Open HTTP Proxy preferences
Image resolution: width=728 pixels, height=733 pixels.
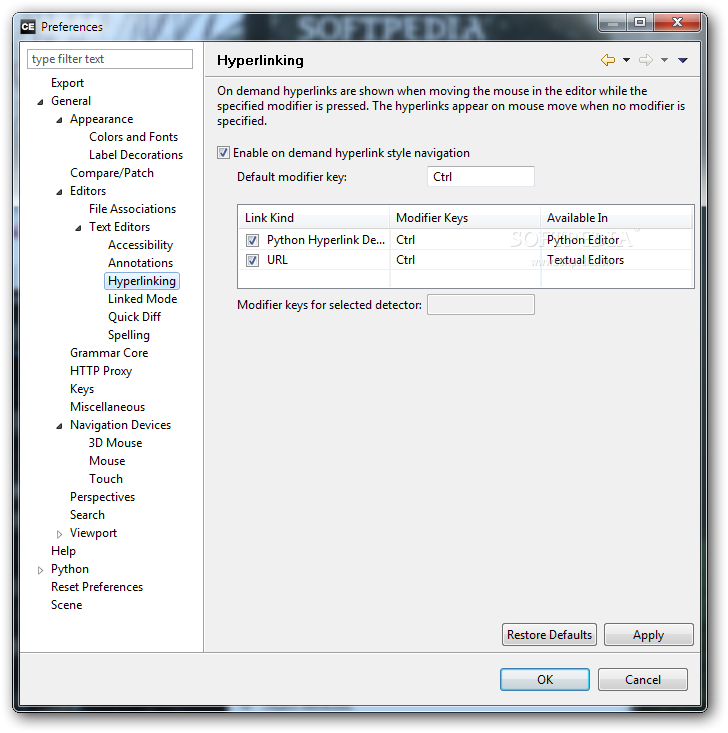[101, 371]
